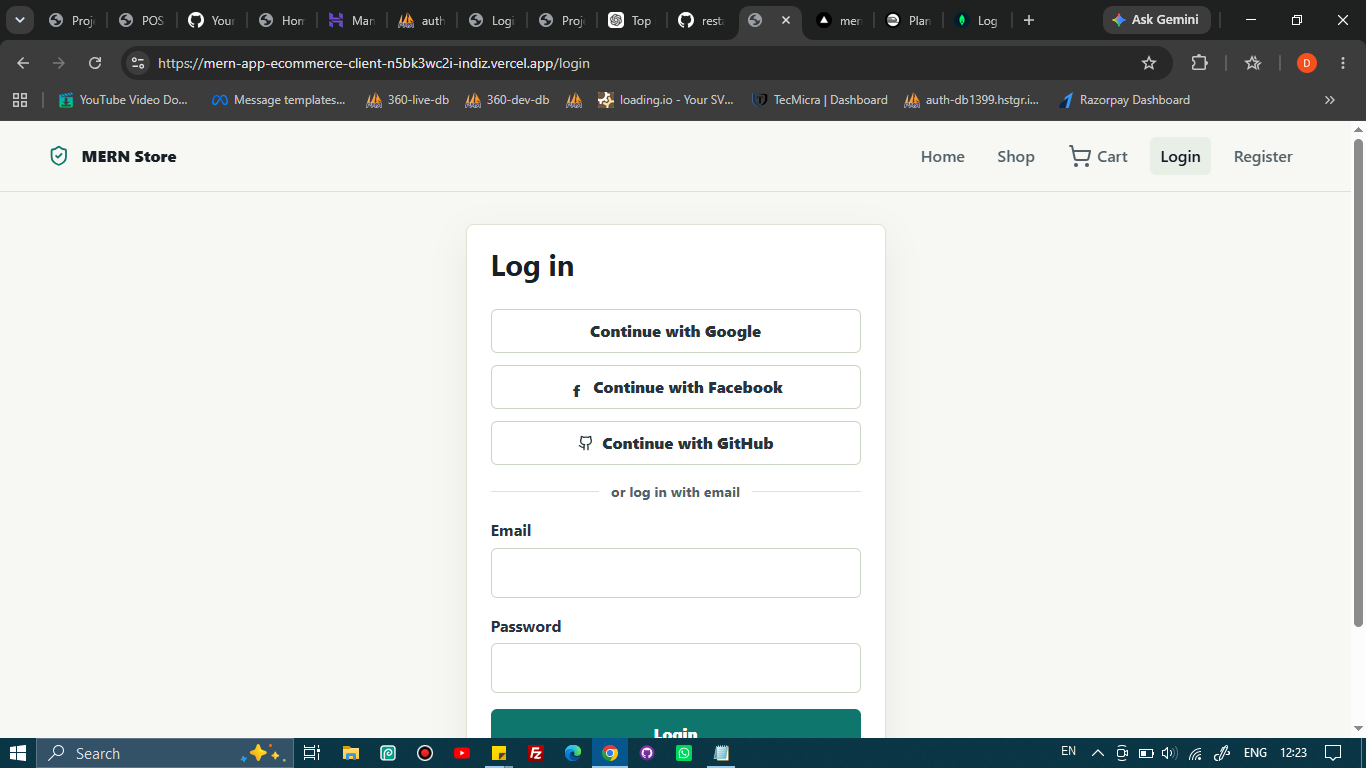Open the apps grid icon in bookmarks bar
The width and height of the screenshot is (1366, 768).
tap(20, 100)
